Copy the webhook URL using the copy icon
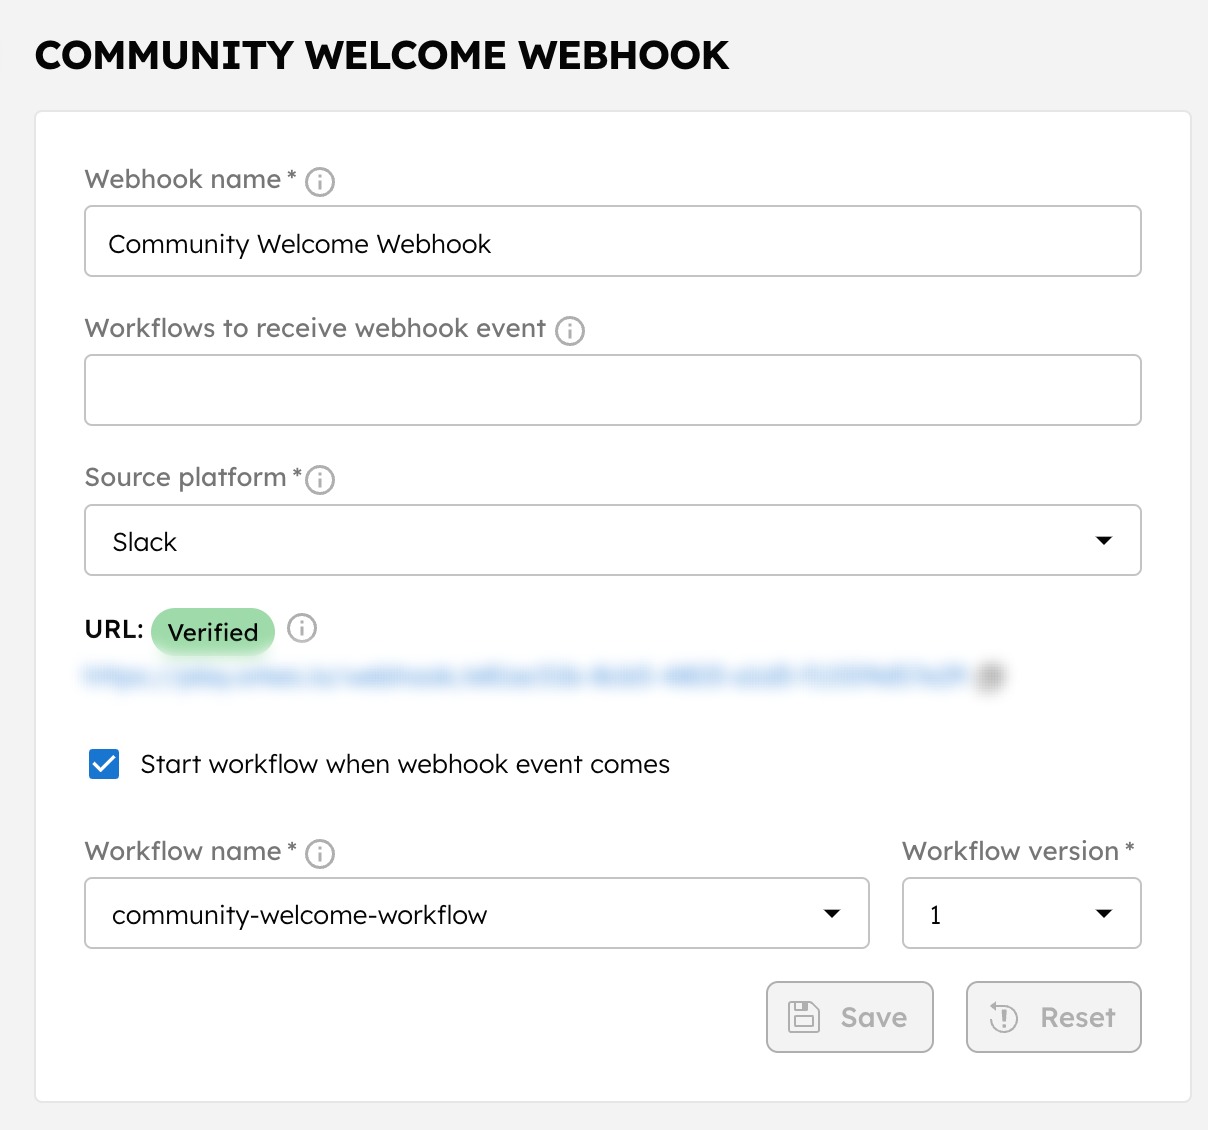1208x1130 pixels. (x=990, y=677)
